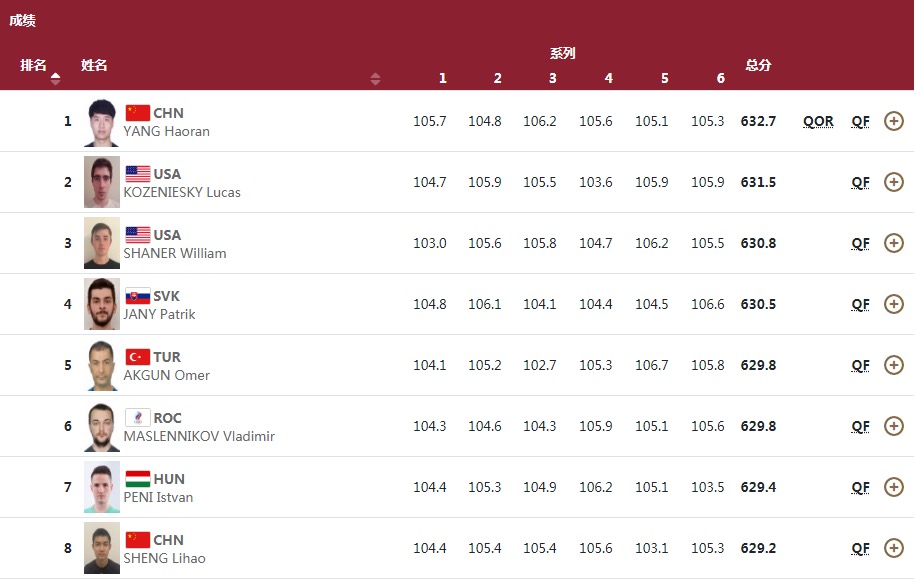Sort table by rank column arrows

(x=56, y=78)
